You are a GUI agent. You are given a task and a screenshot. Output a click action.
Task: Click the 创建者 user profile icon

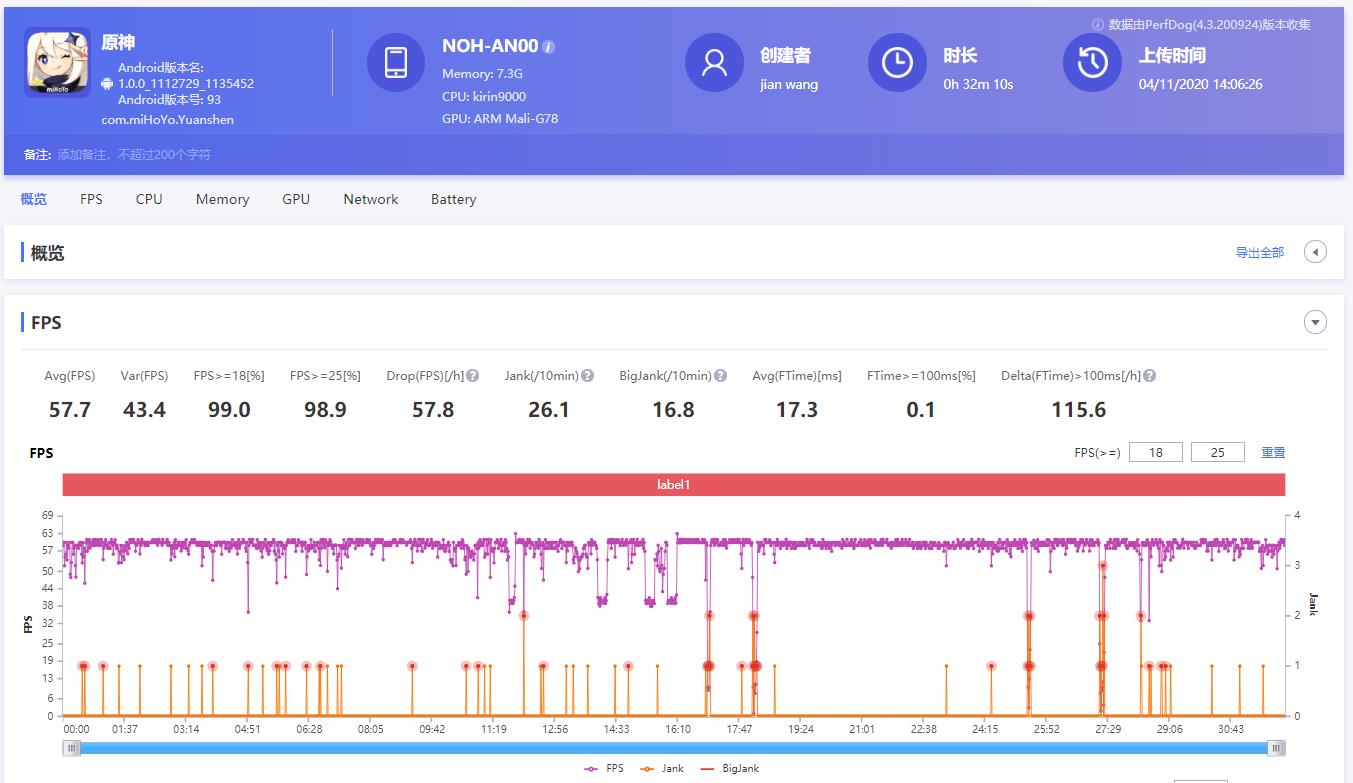point(714,63)
